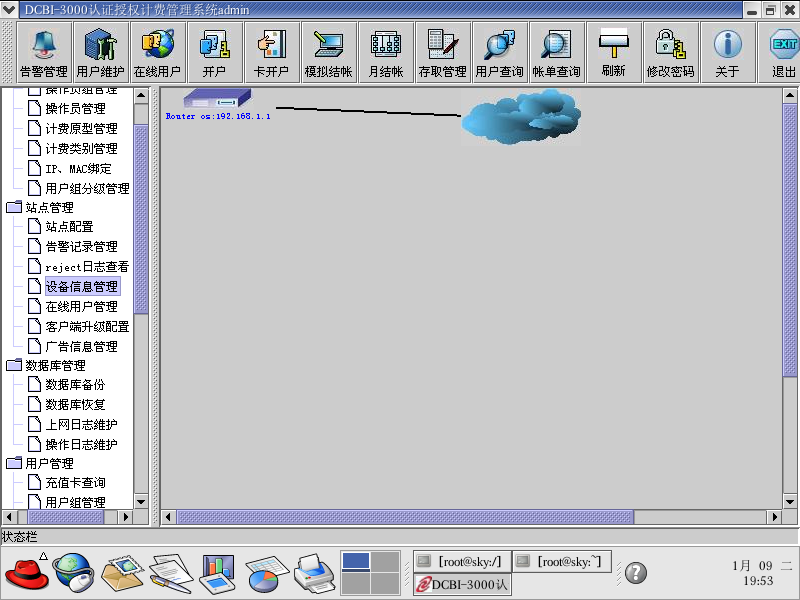Click the 开户 account opening icon

pos(214,53)
